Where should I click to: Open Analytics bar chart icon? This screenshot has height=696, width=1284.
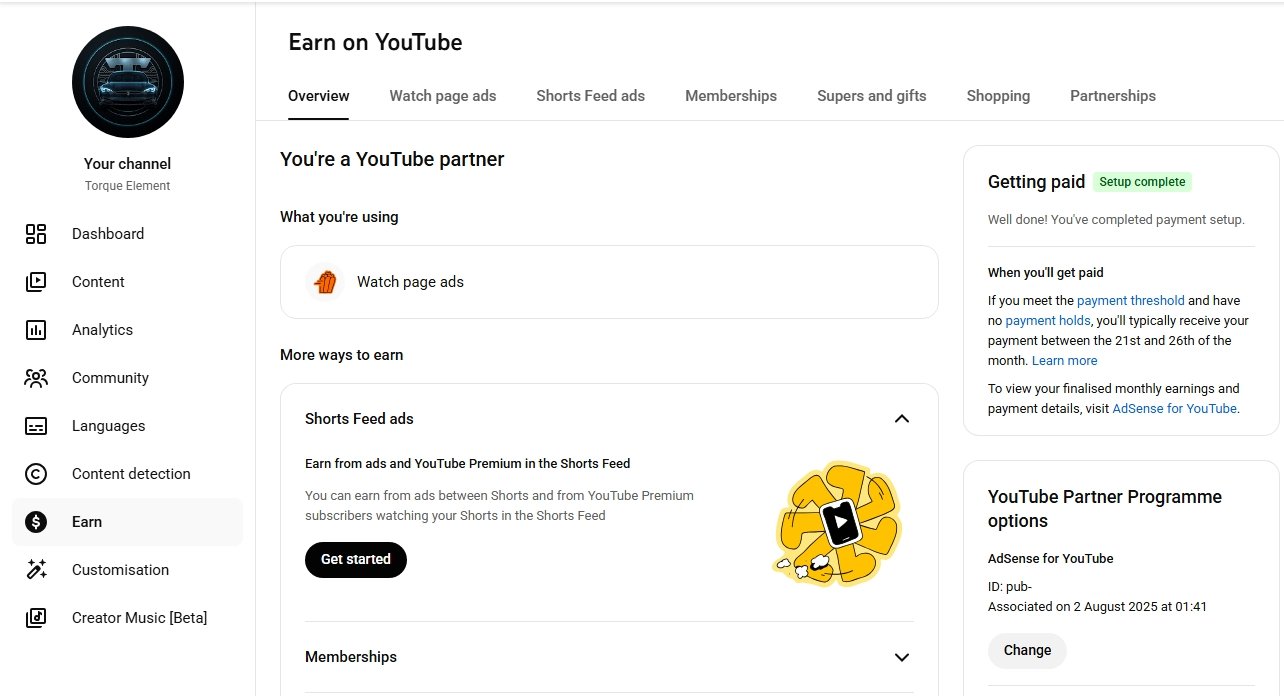[x=36, y=330]
